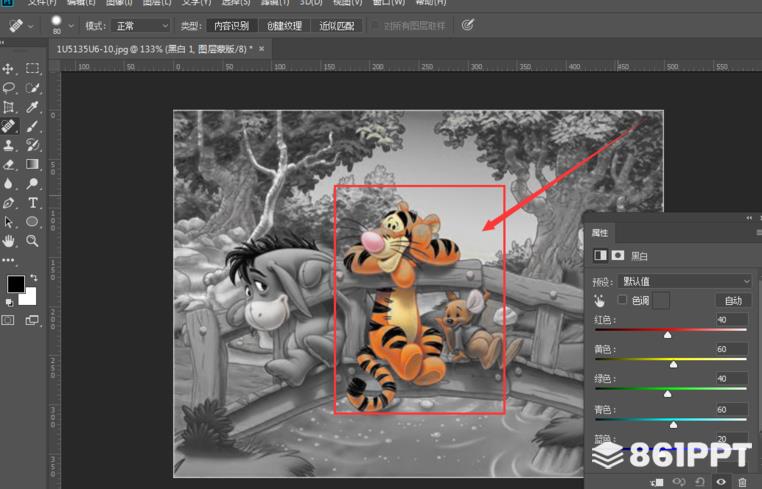Viewport: 762px width, 489px height.
Task: Choose the 创建纹理 type option
Action: [x=284, y=26]
